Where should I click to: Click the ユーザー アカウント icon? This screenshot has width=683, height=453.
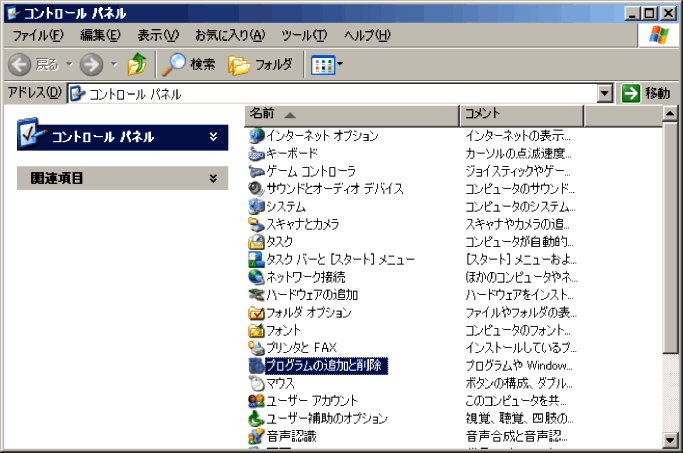[x=256, y=401]
